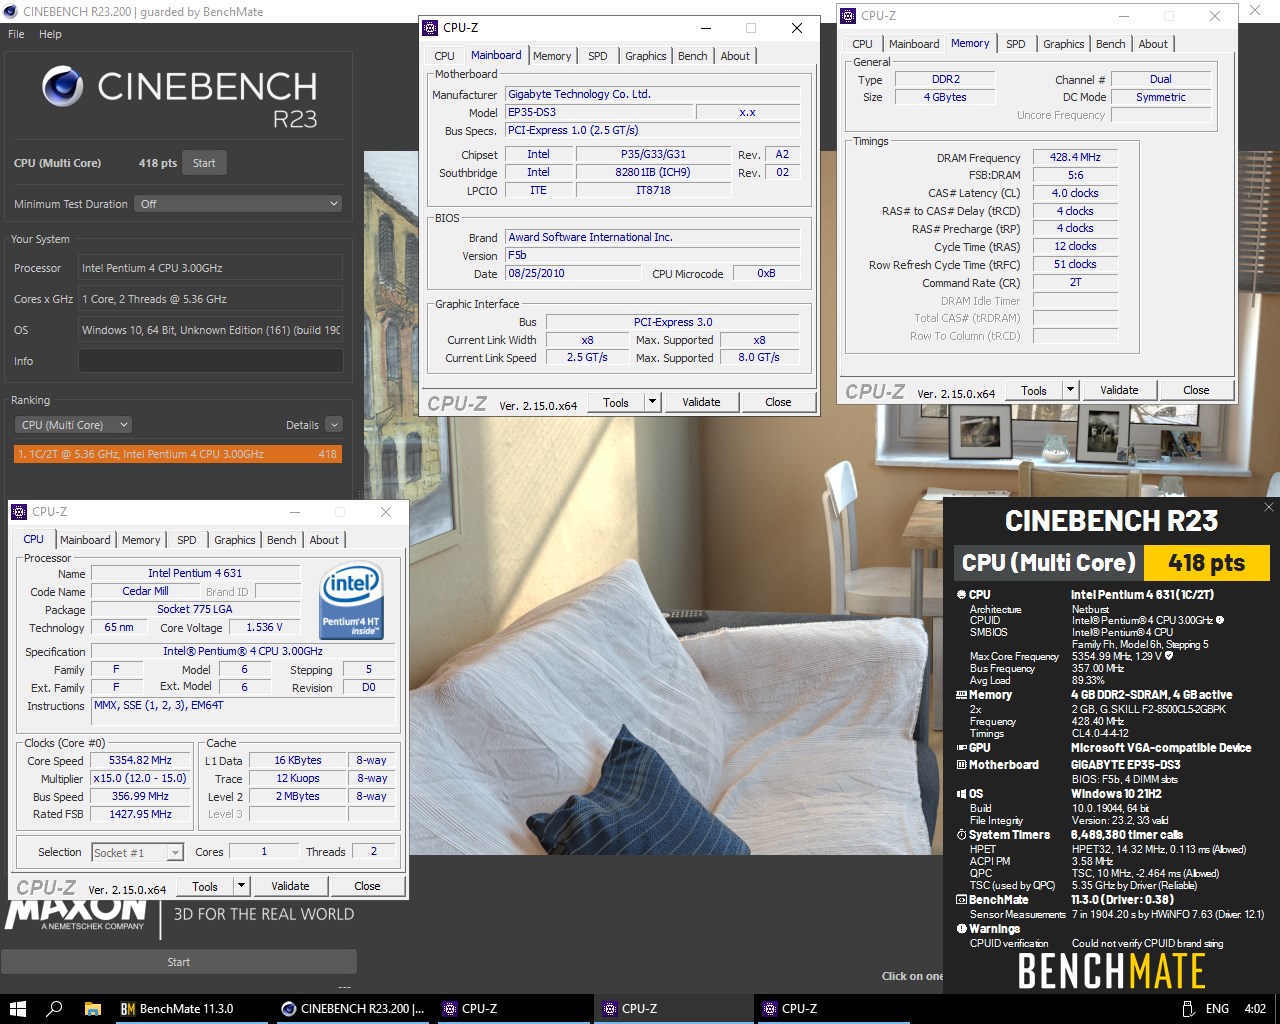Click the CPUID verification warning text
1280x1024 pixels.
pos(1147,943)
